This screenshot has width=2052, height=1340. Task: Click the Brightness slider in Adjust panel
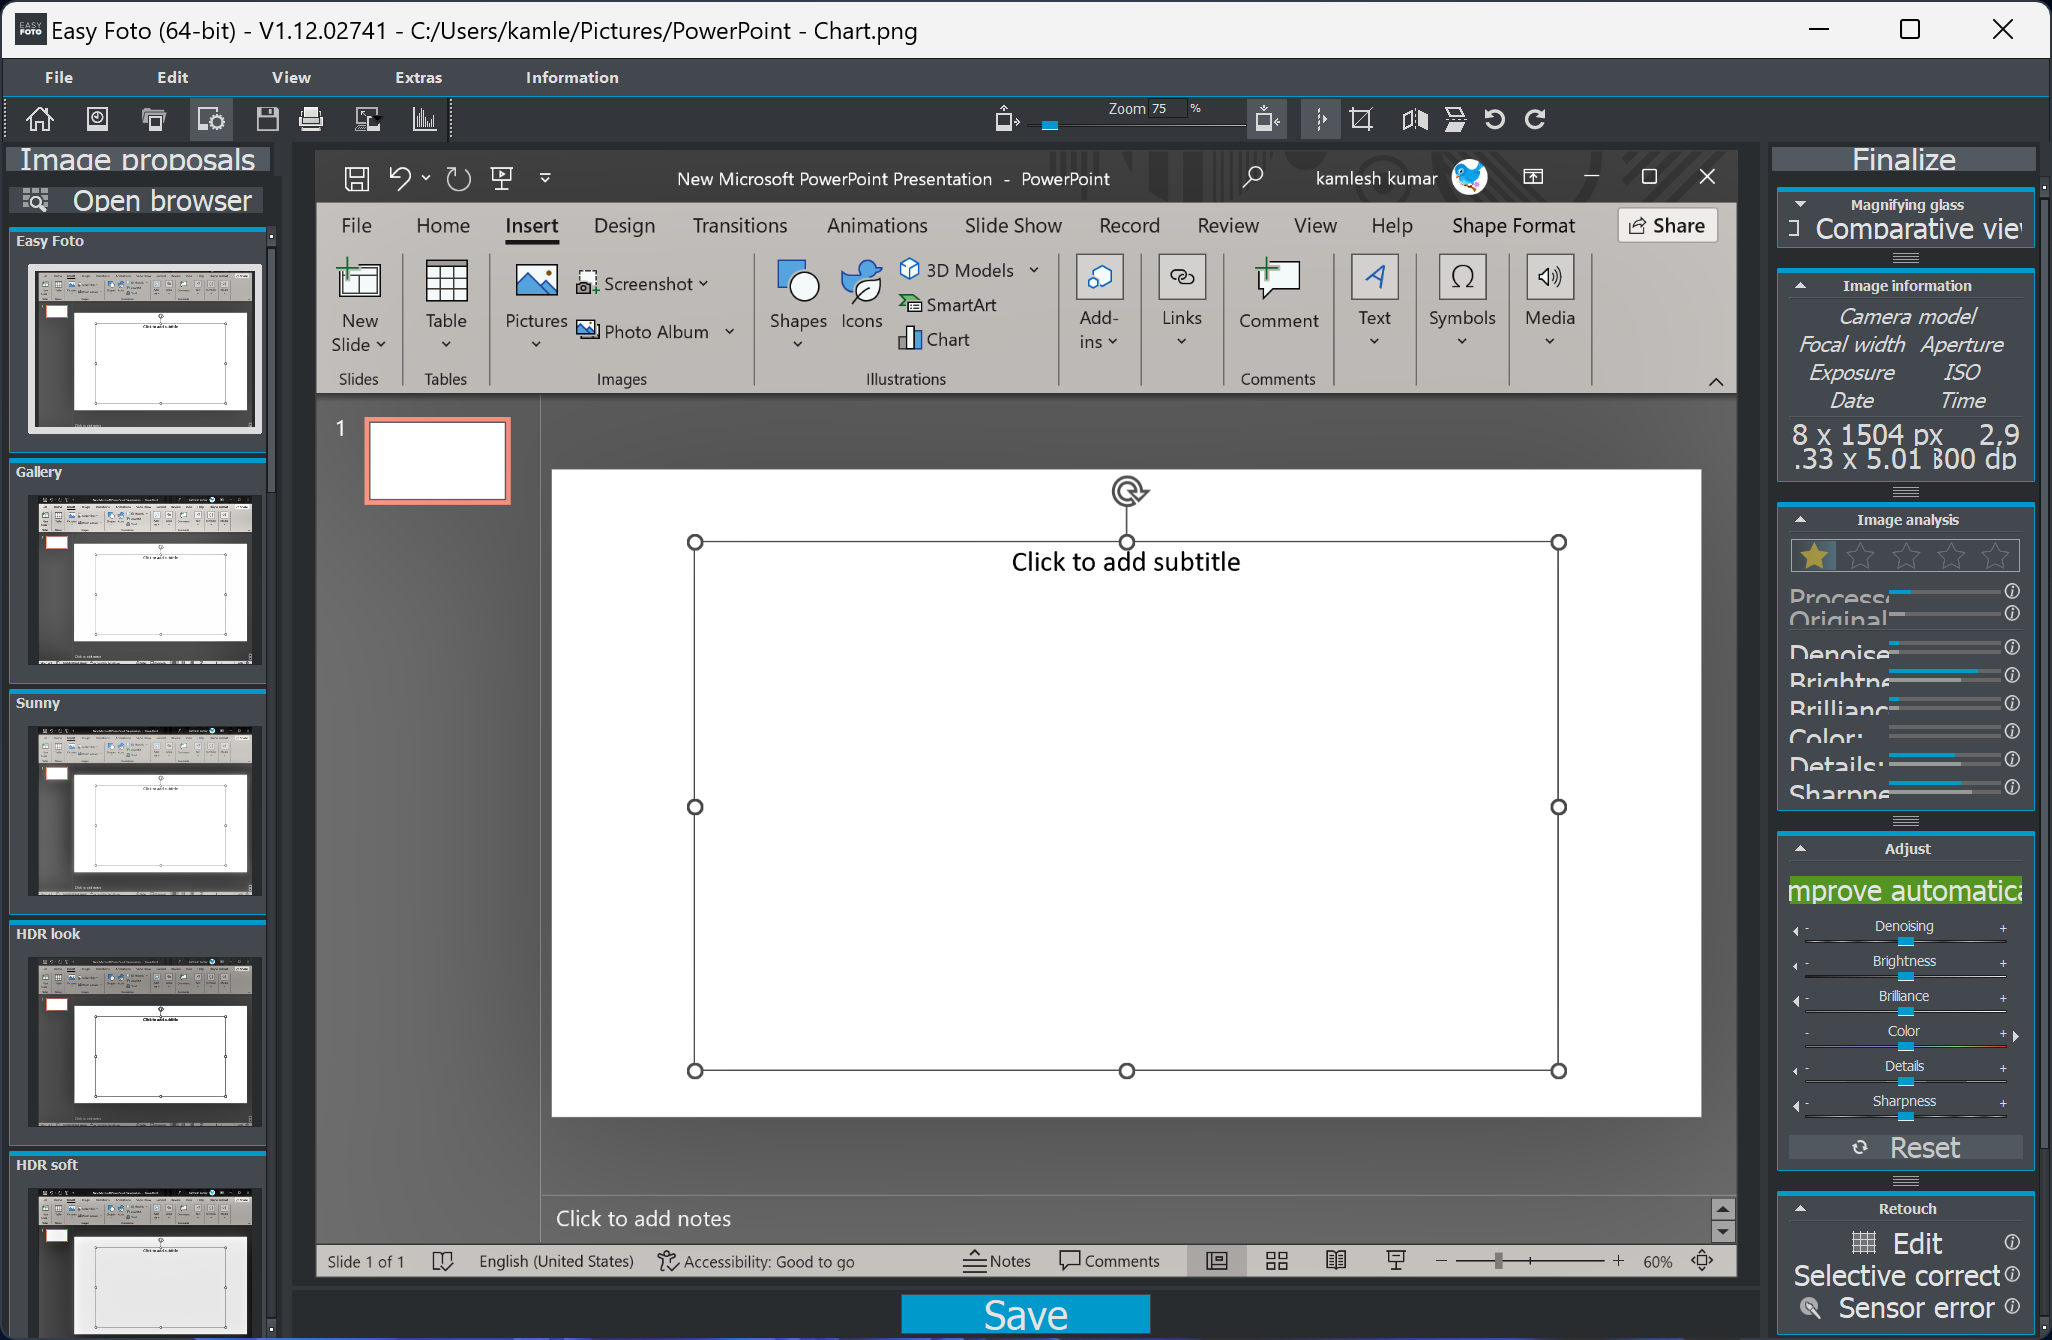1904,975
